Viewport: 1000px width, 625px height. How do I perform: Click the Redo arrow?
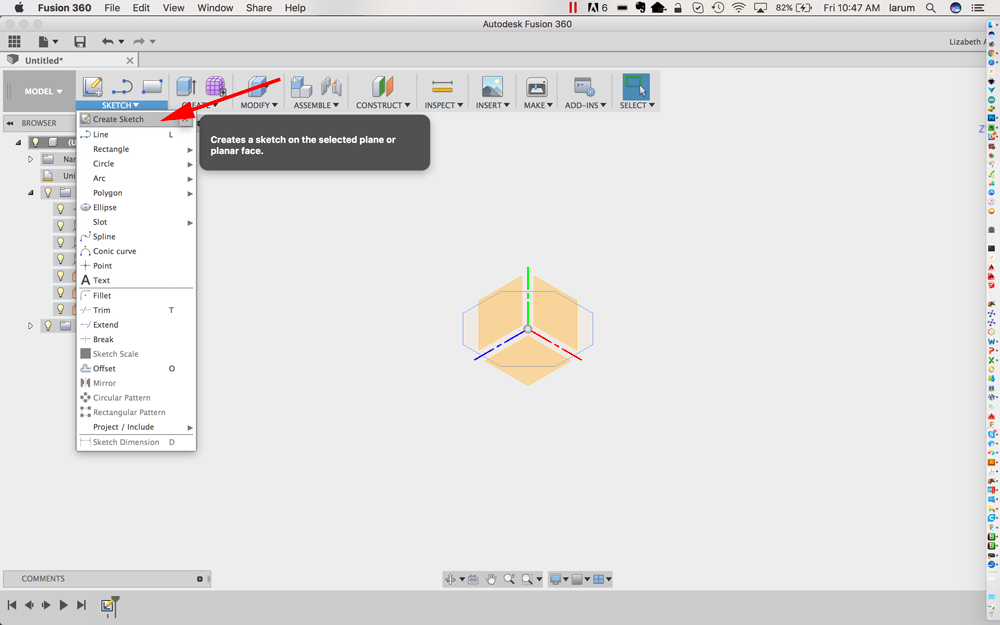click(x=138, y=41)
